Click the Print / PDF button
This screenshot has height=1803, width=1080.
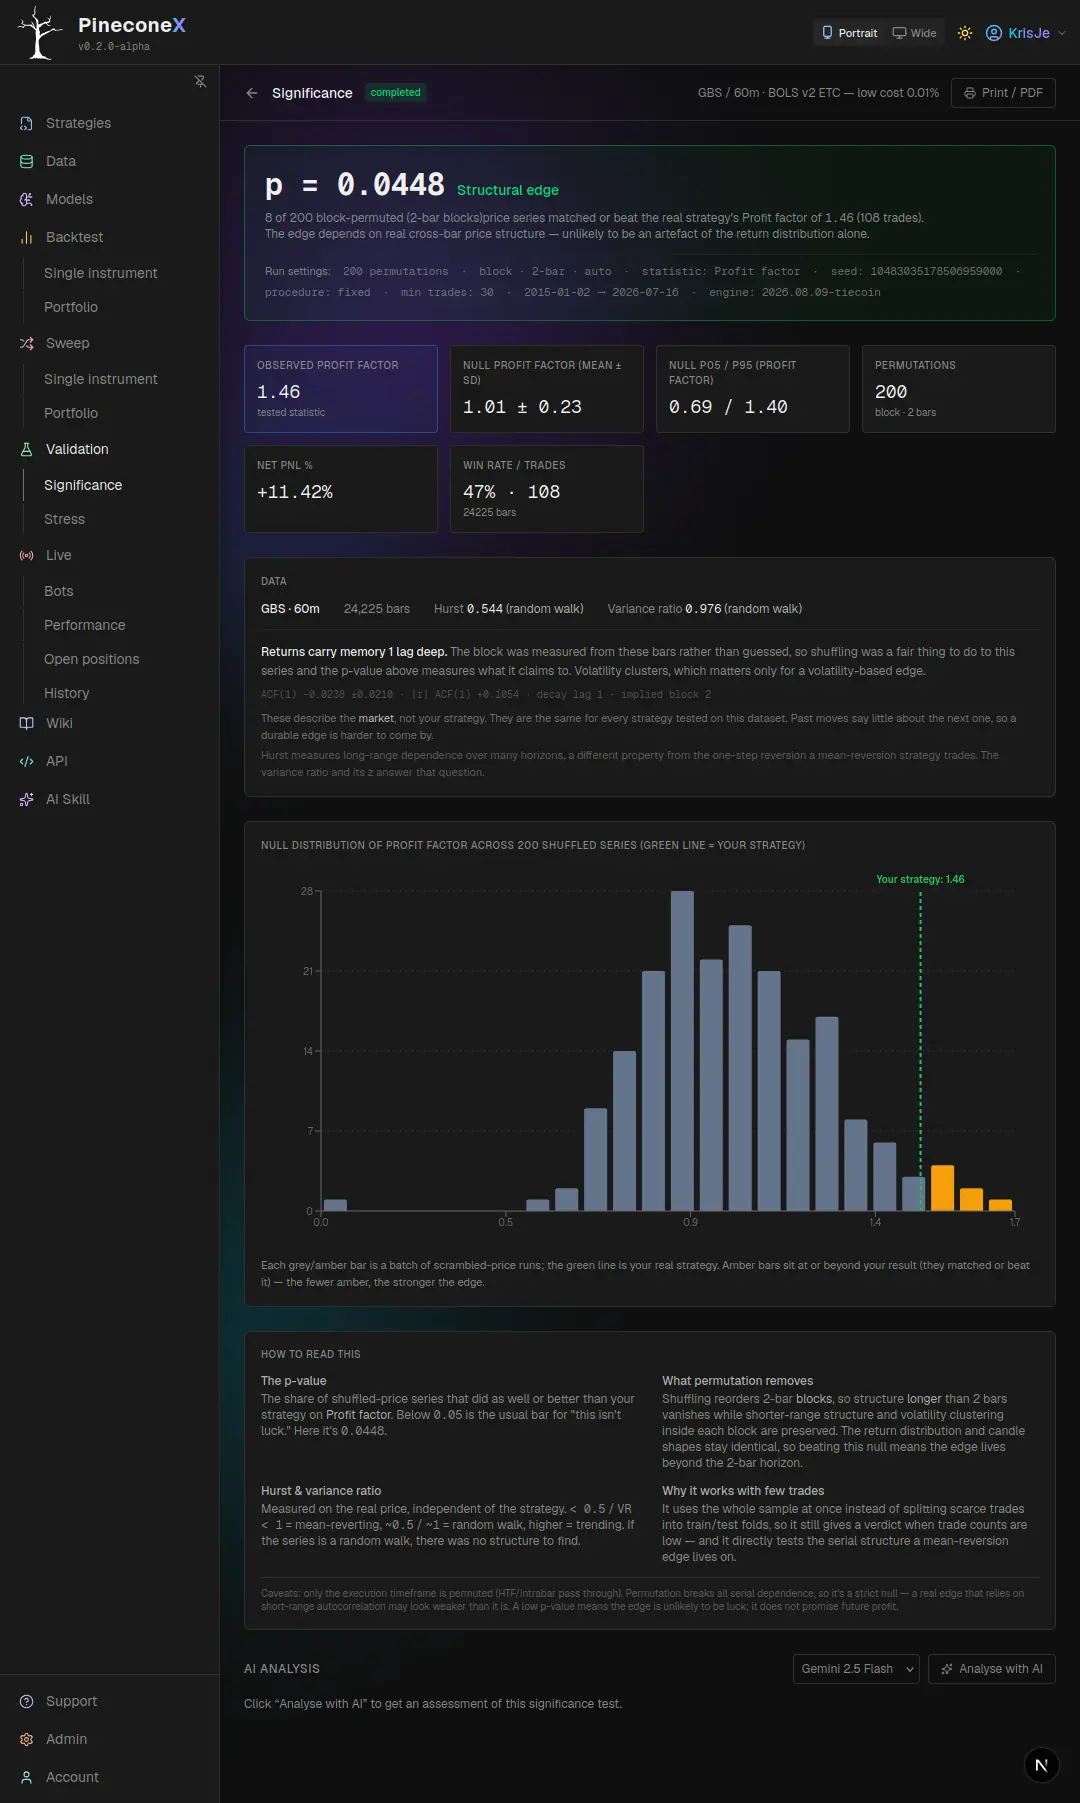(x=1003, y=93)
